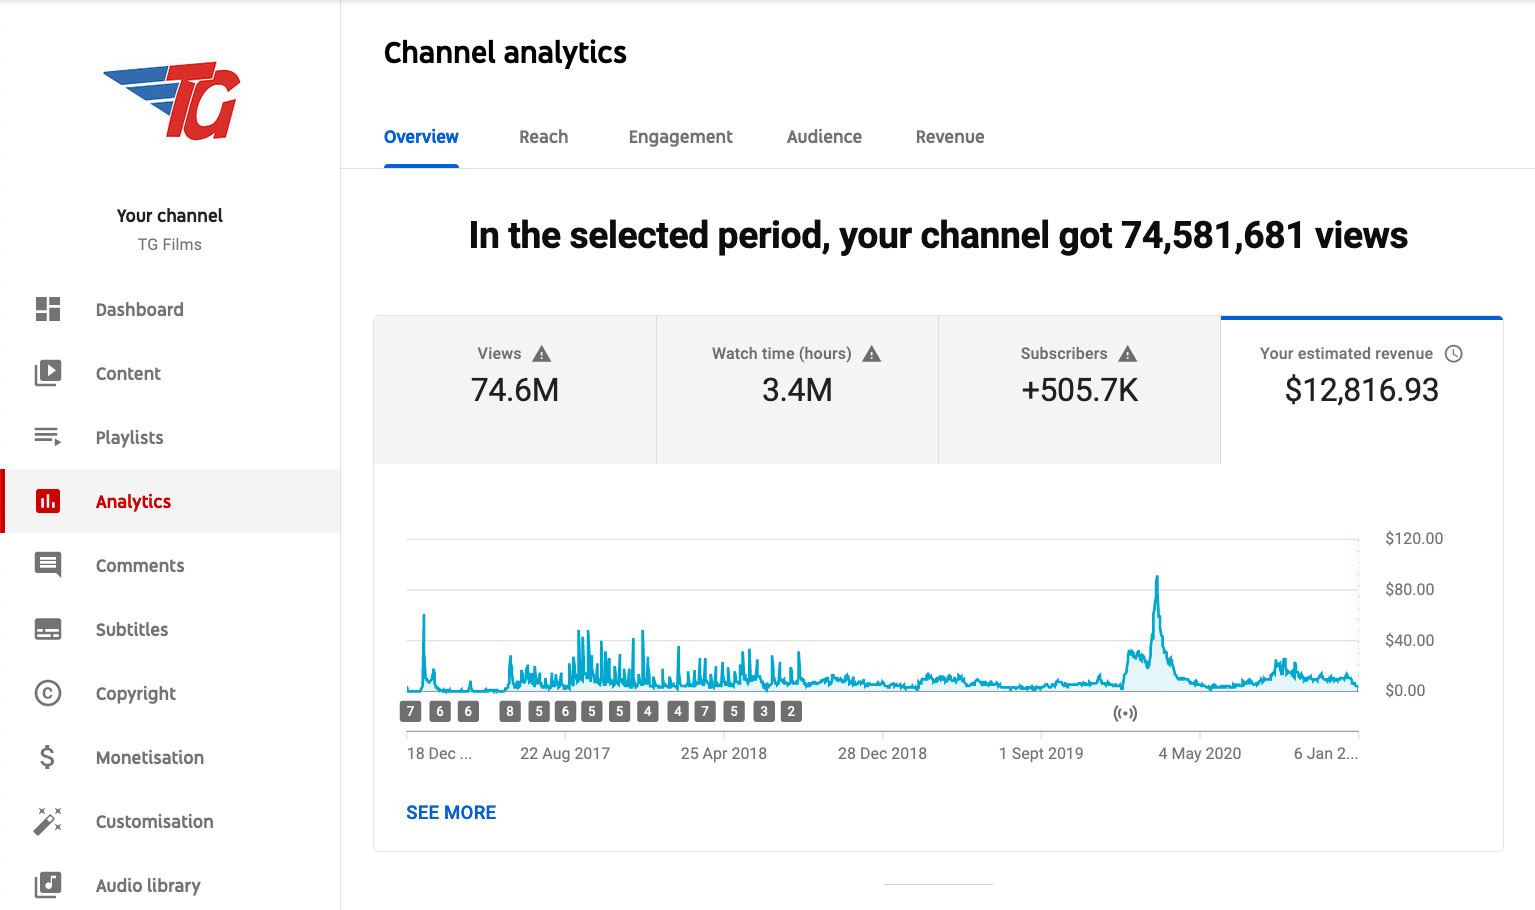Click the live stream marker on timeline

pyautogui.click(x=1125, y=713)
